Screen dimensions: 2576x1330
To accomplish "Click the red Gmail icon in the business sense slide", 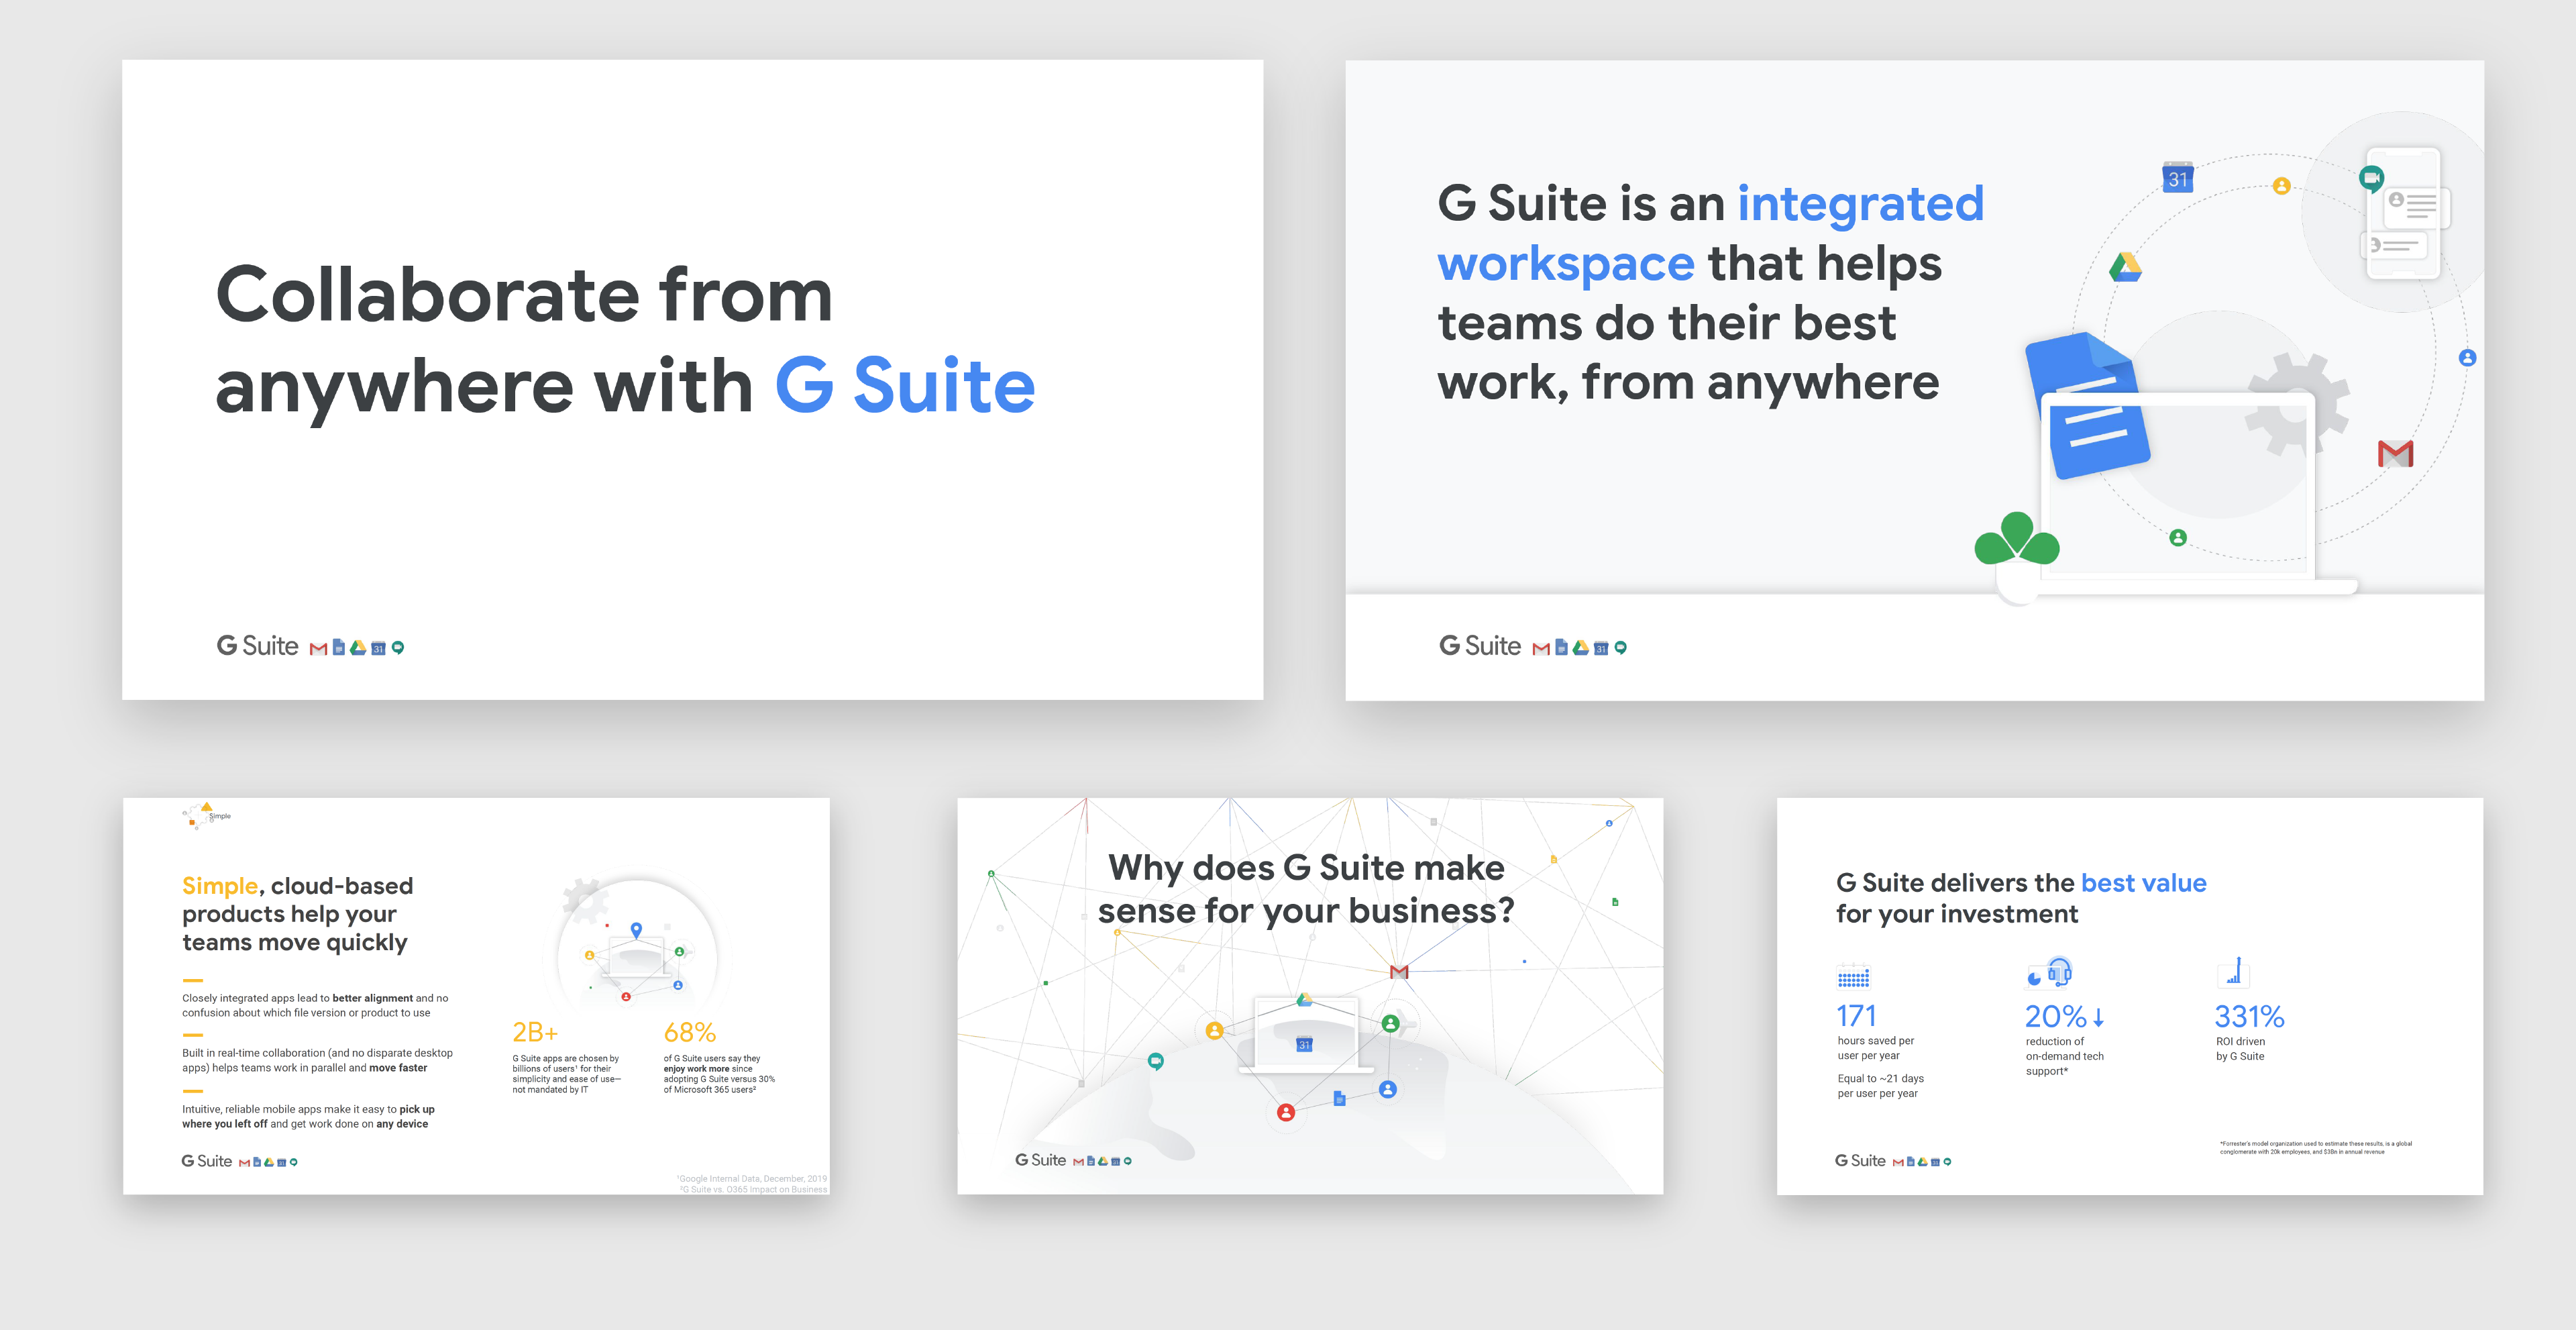I will tap(1399, 972).
